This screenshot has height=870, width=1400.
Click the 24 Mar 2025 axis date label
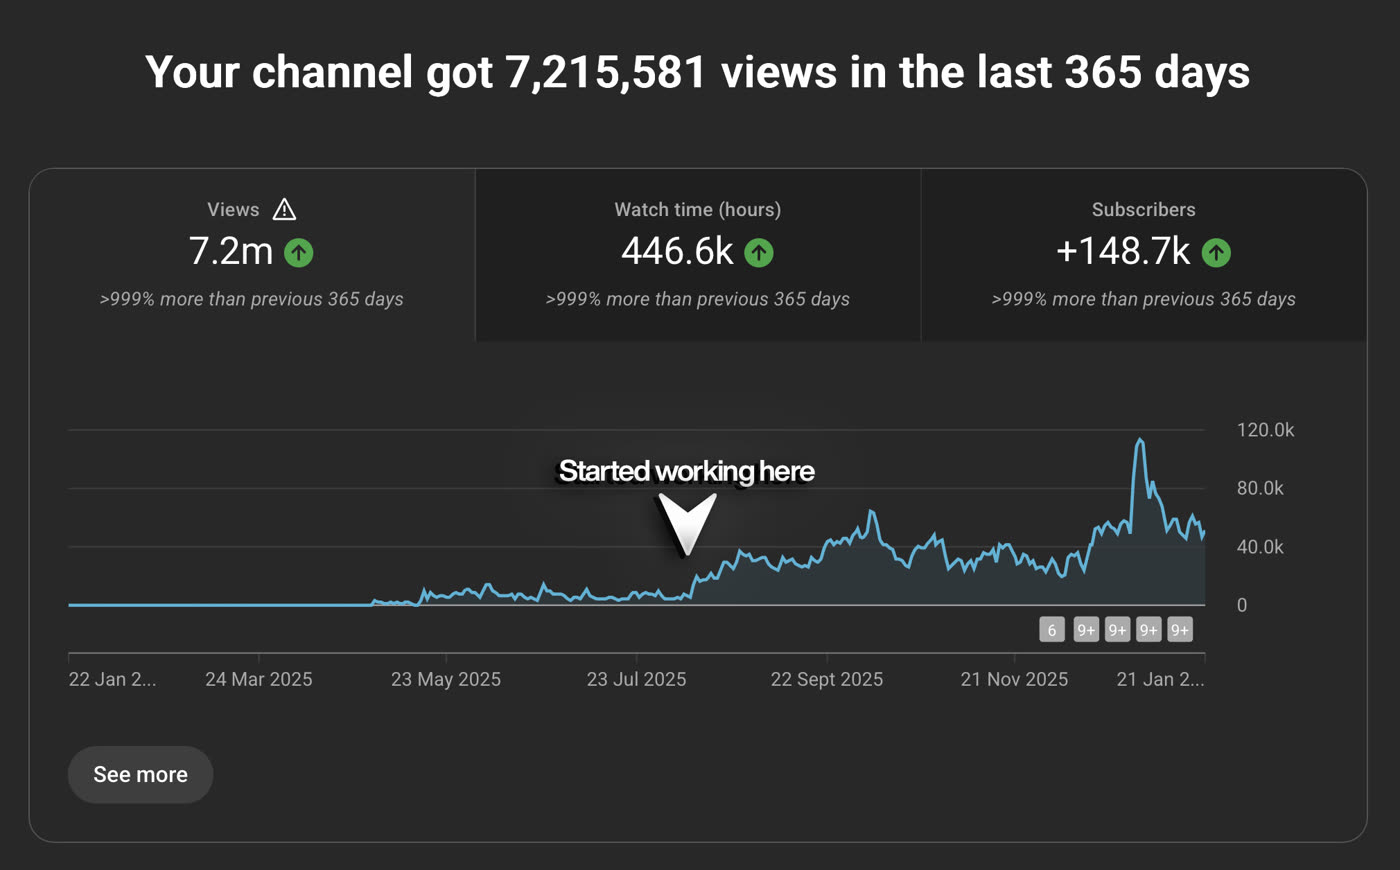click(x=259, y=679)
